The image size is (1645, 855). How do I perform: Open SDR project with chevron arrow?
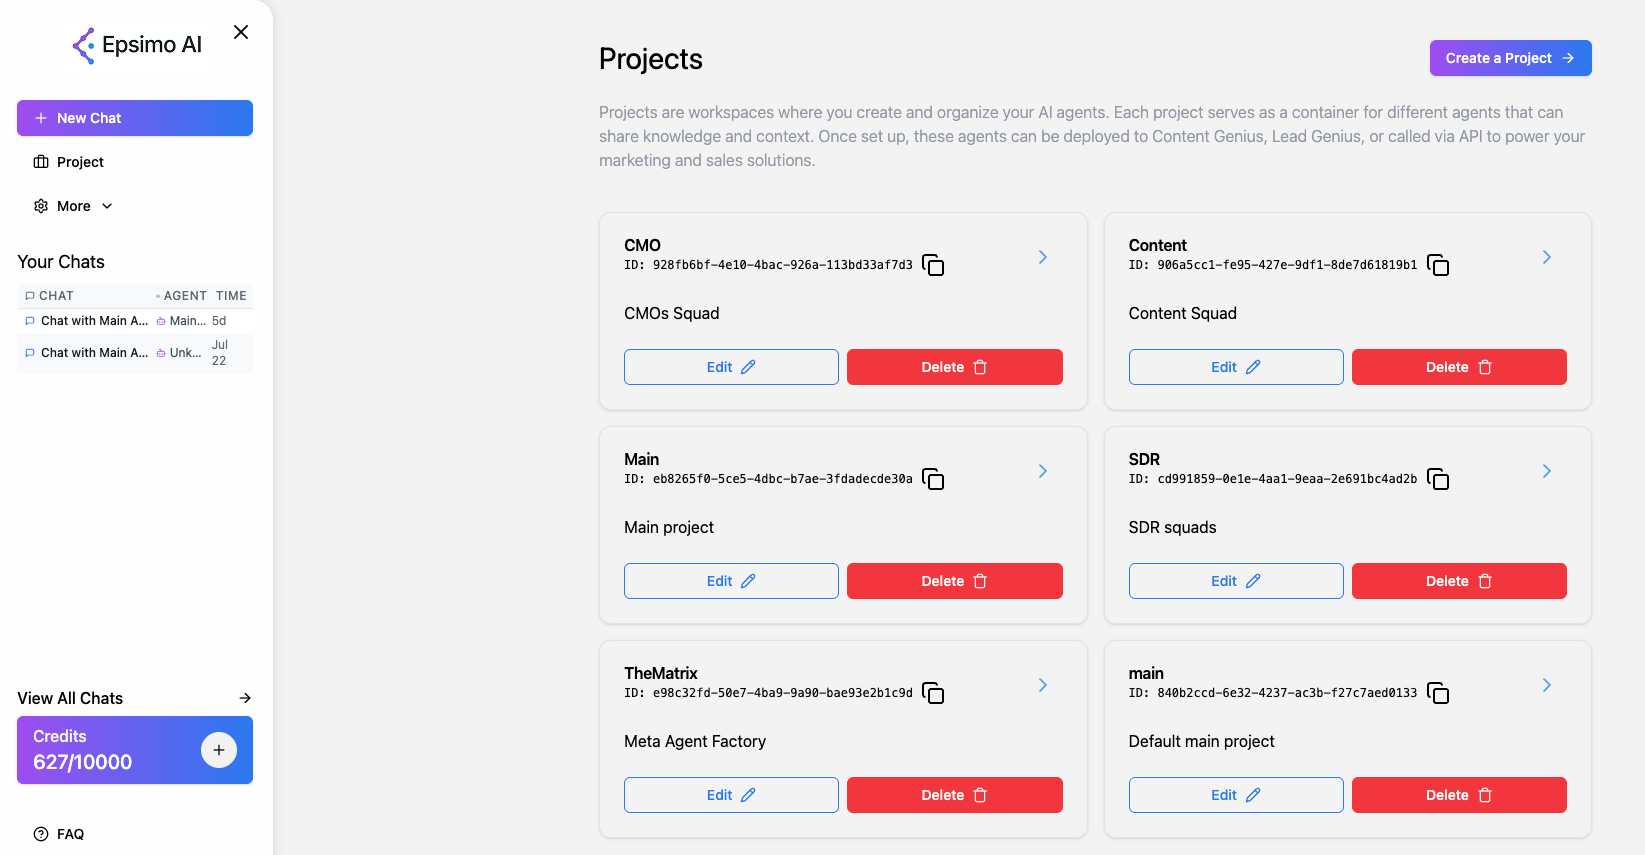point(1546,471)
